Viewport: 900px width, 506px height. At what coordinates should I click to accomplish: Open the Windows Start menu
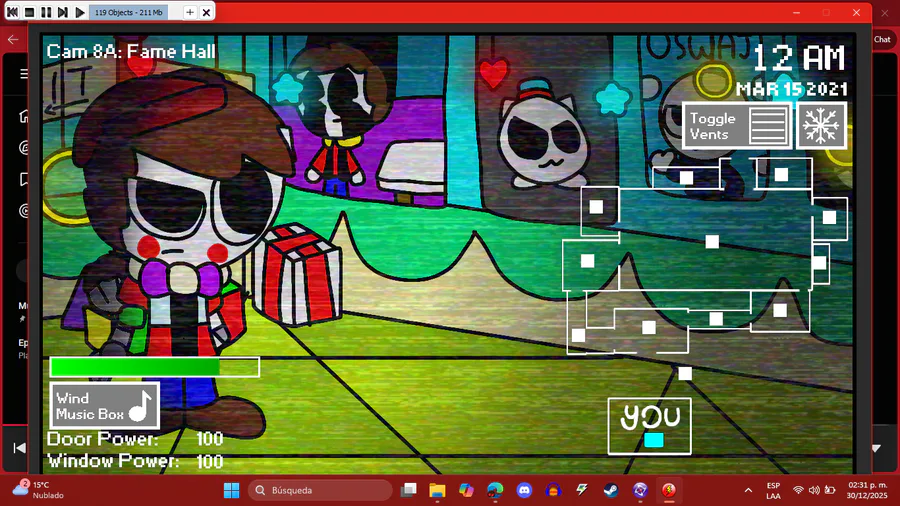[231, 491]
